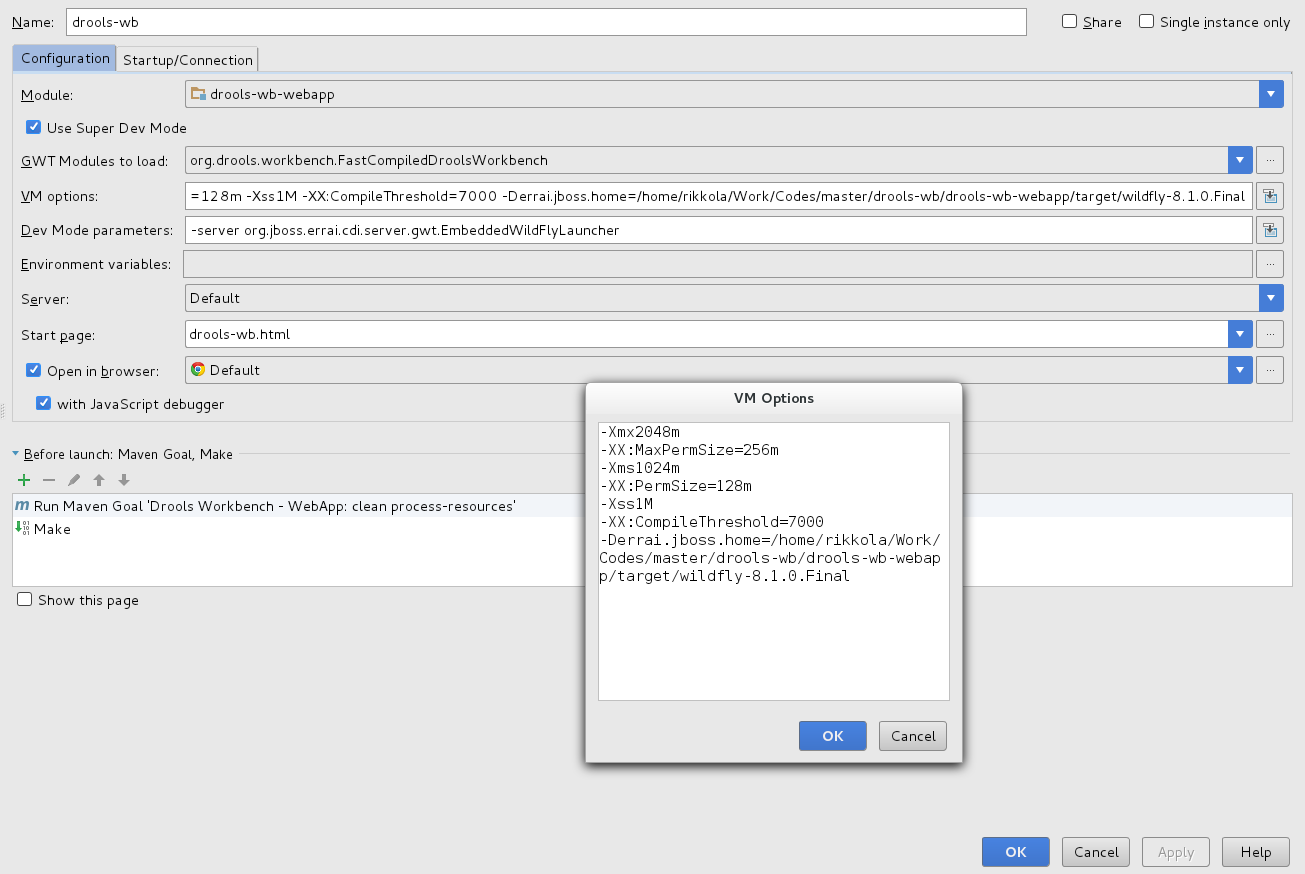Collapse the Before launch section
This screenshot has width=1305, height=874.
click(16, 454)
